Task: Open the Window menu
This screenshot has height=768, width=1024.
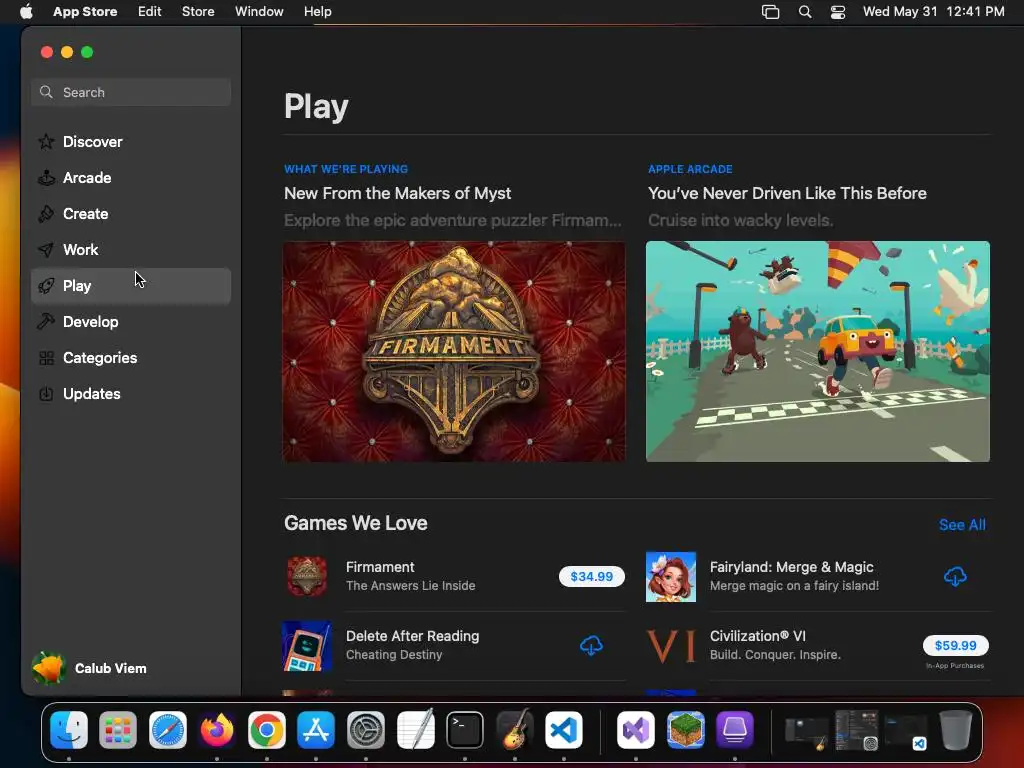Action: [x=259, y=12]
